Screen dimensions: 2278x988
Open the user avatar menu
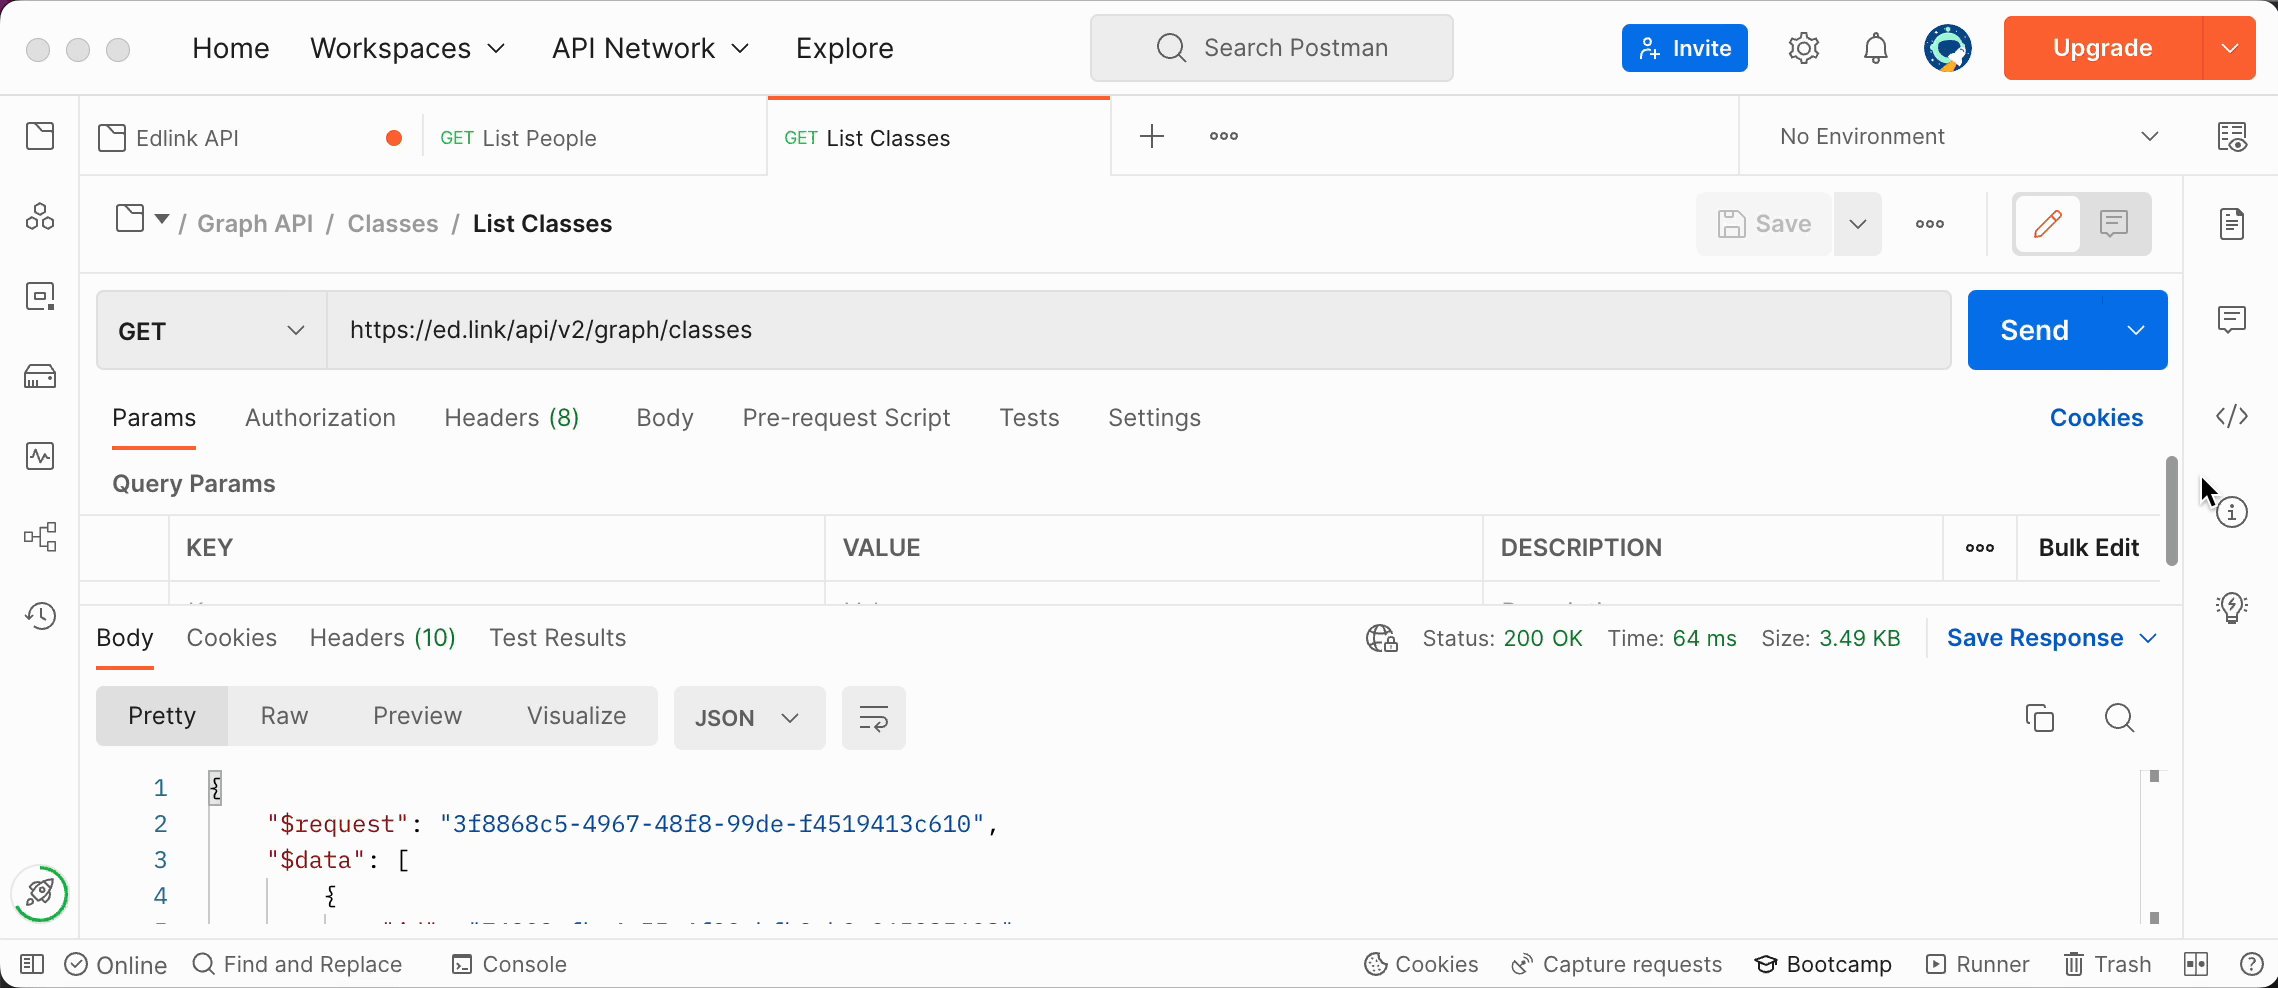click(x=1948, y=48)
